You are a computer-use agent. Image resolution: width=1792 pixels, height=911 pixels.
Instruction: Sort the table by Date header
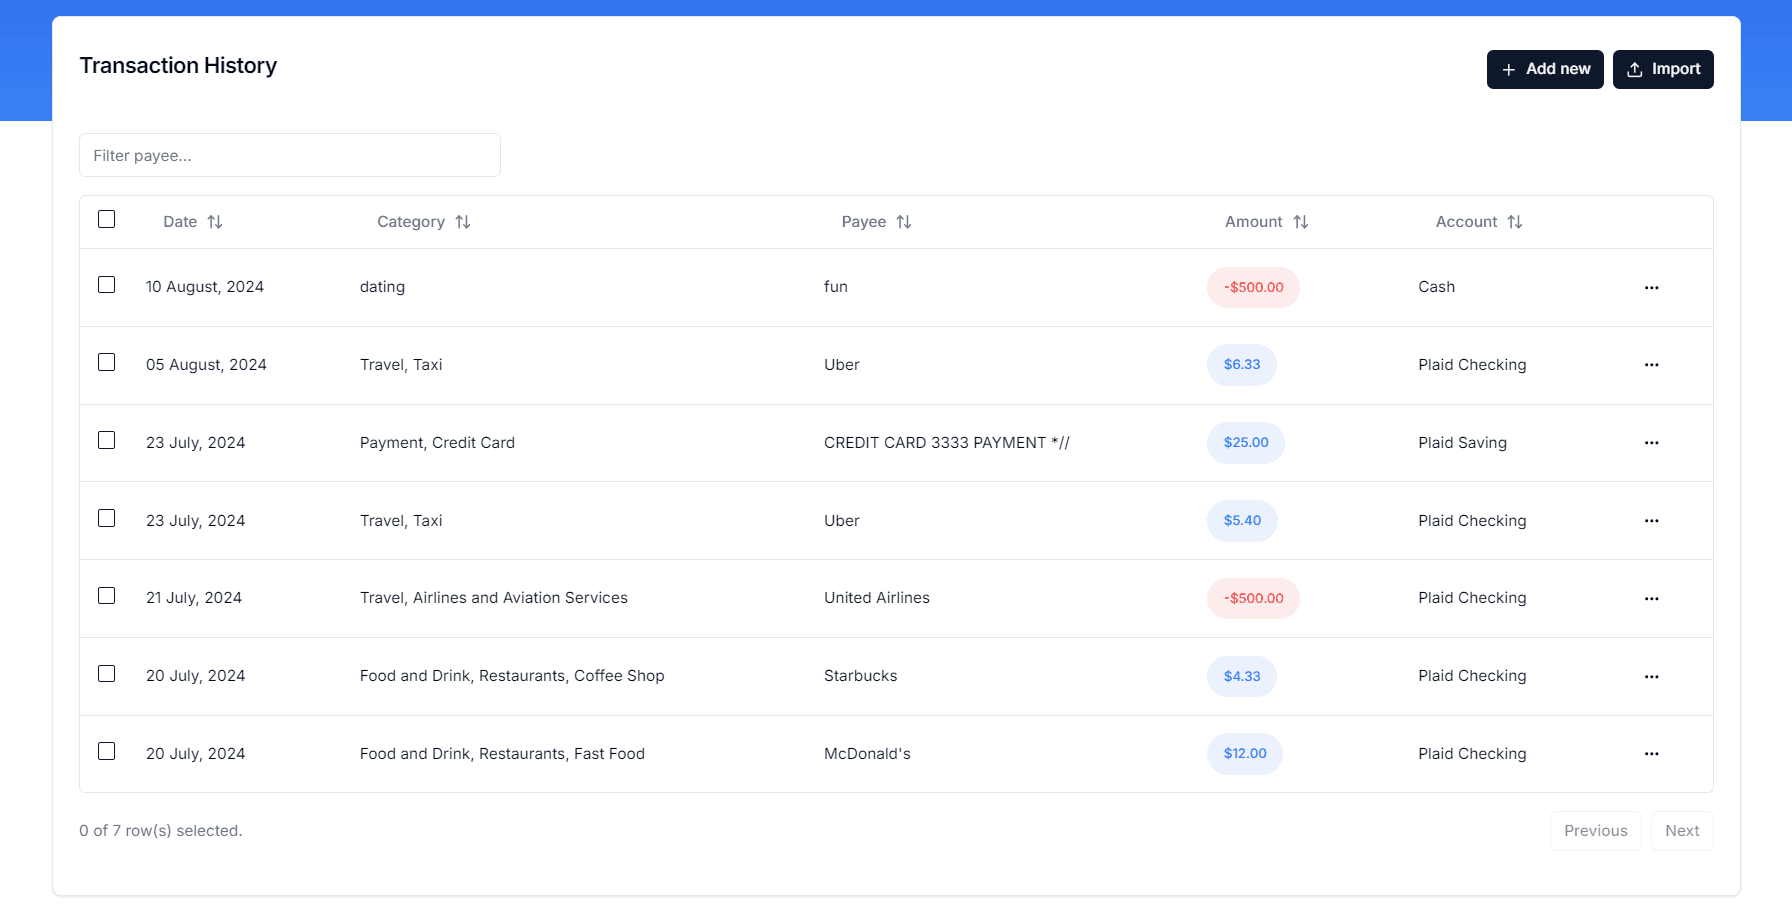click(193, 222)
